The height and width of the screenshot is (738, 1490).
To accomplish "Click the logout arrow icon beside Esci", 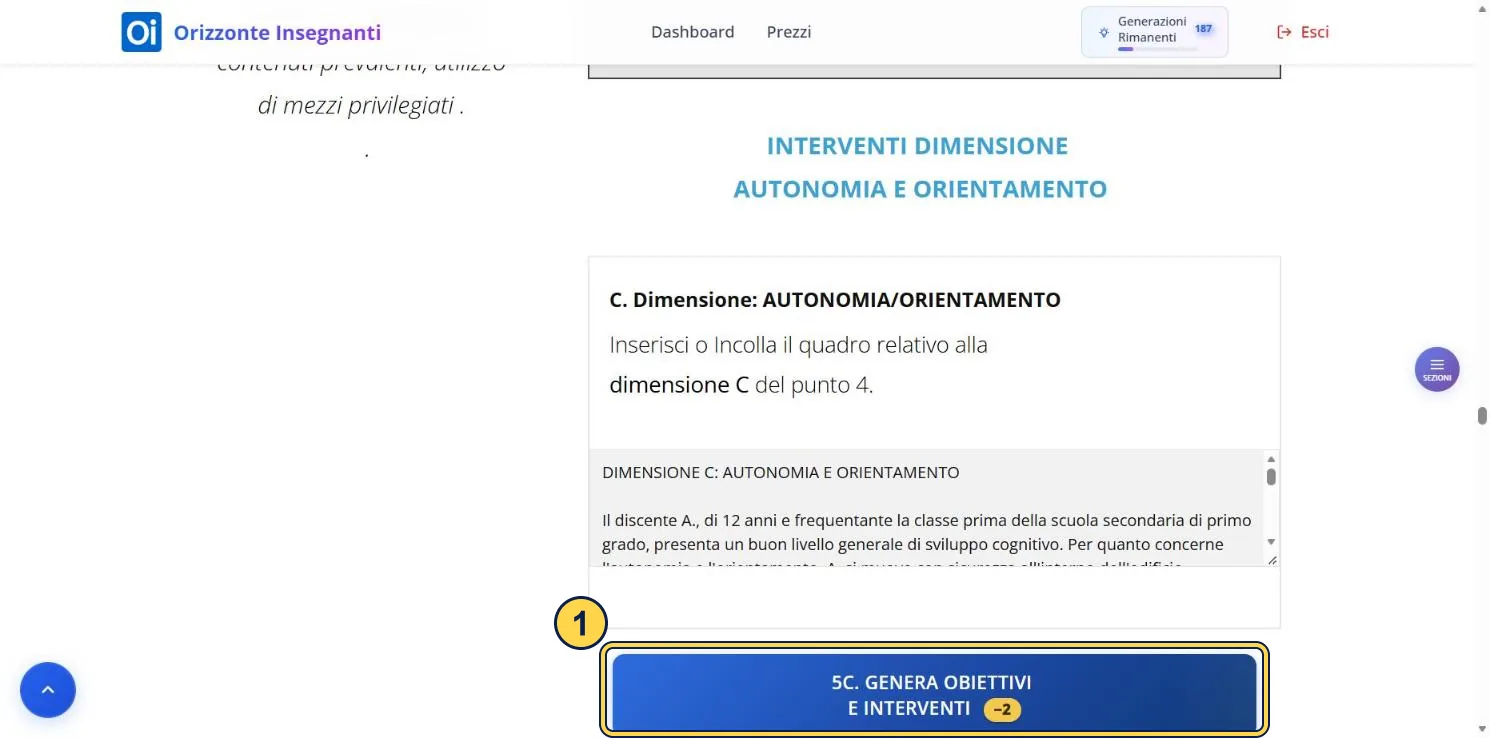I will pos(1285,32).
